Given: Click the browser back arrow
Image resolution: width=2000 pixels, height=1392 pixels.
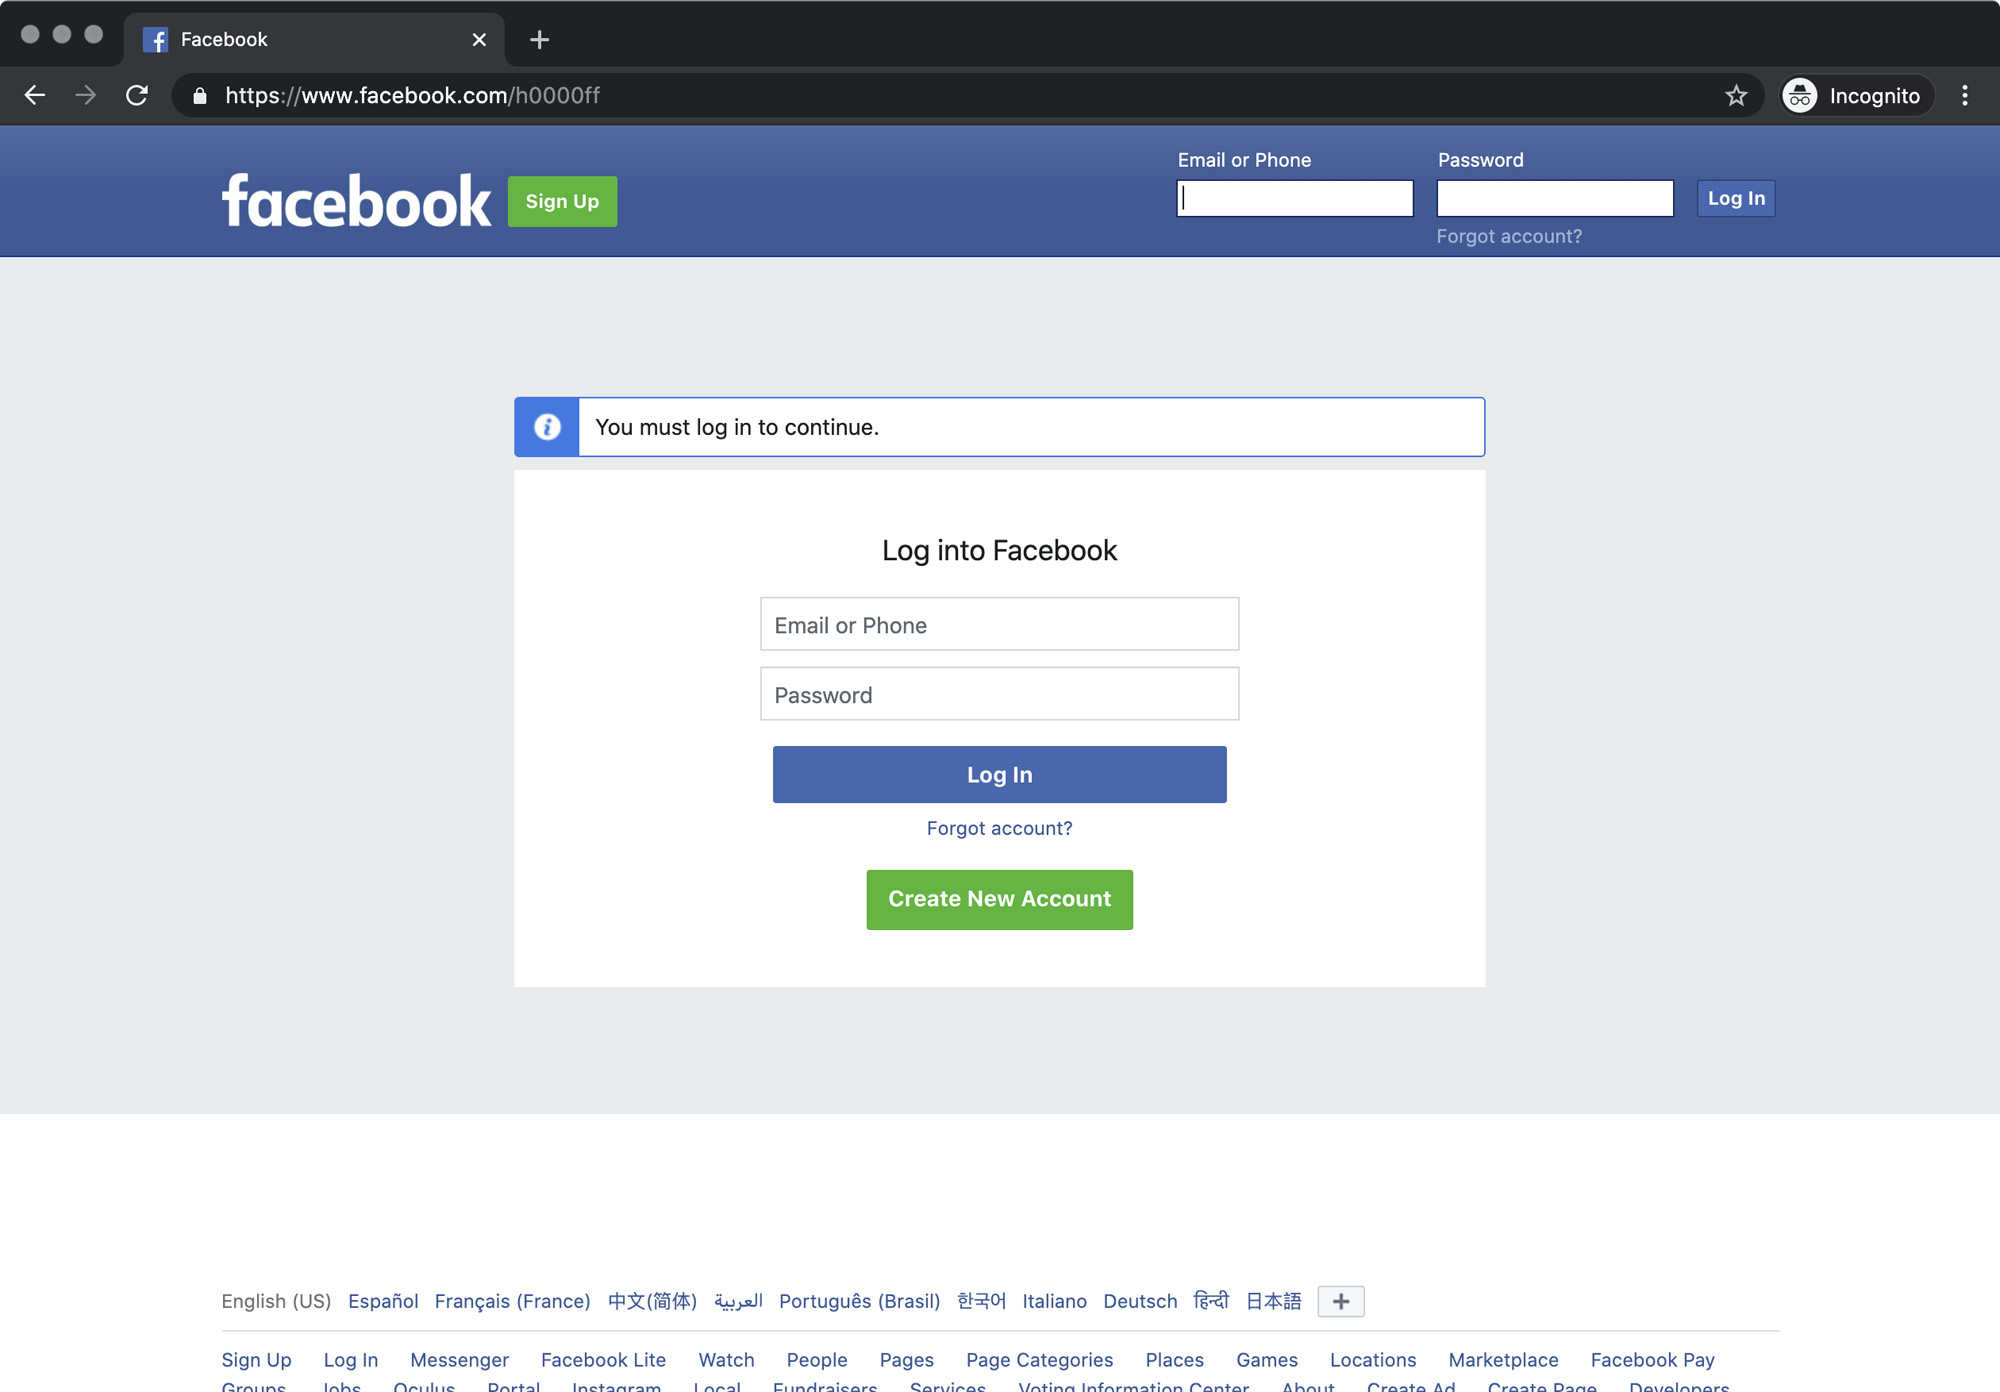Looking at the screenshot, I should tap(35, 95).
